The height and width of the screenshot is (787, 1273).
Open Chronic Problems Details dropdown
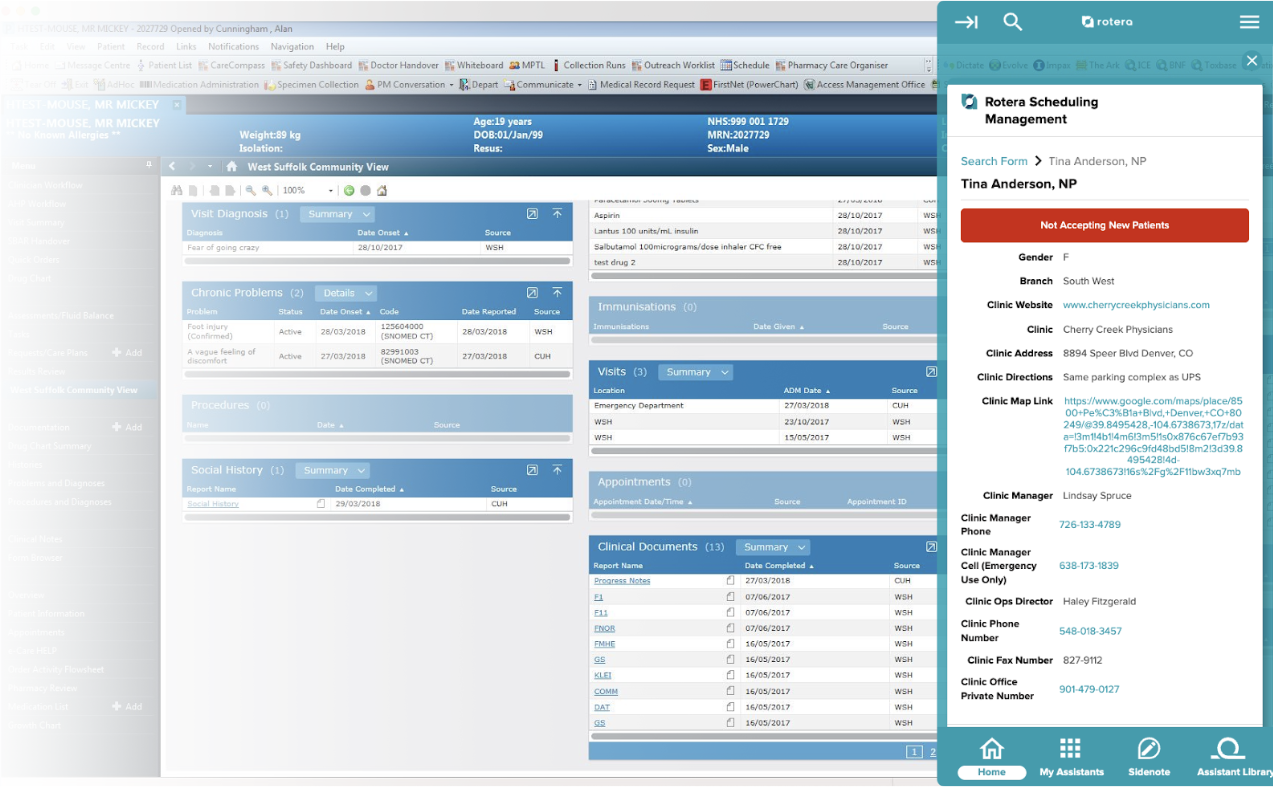click(346, 293)
